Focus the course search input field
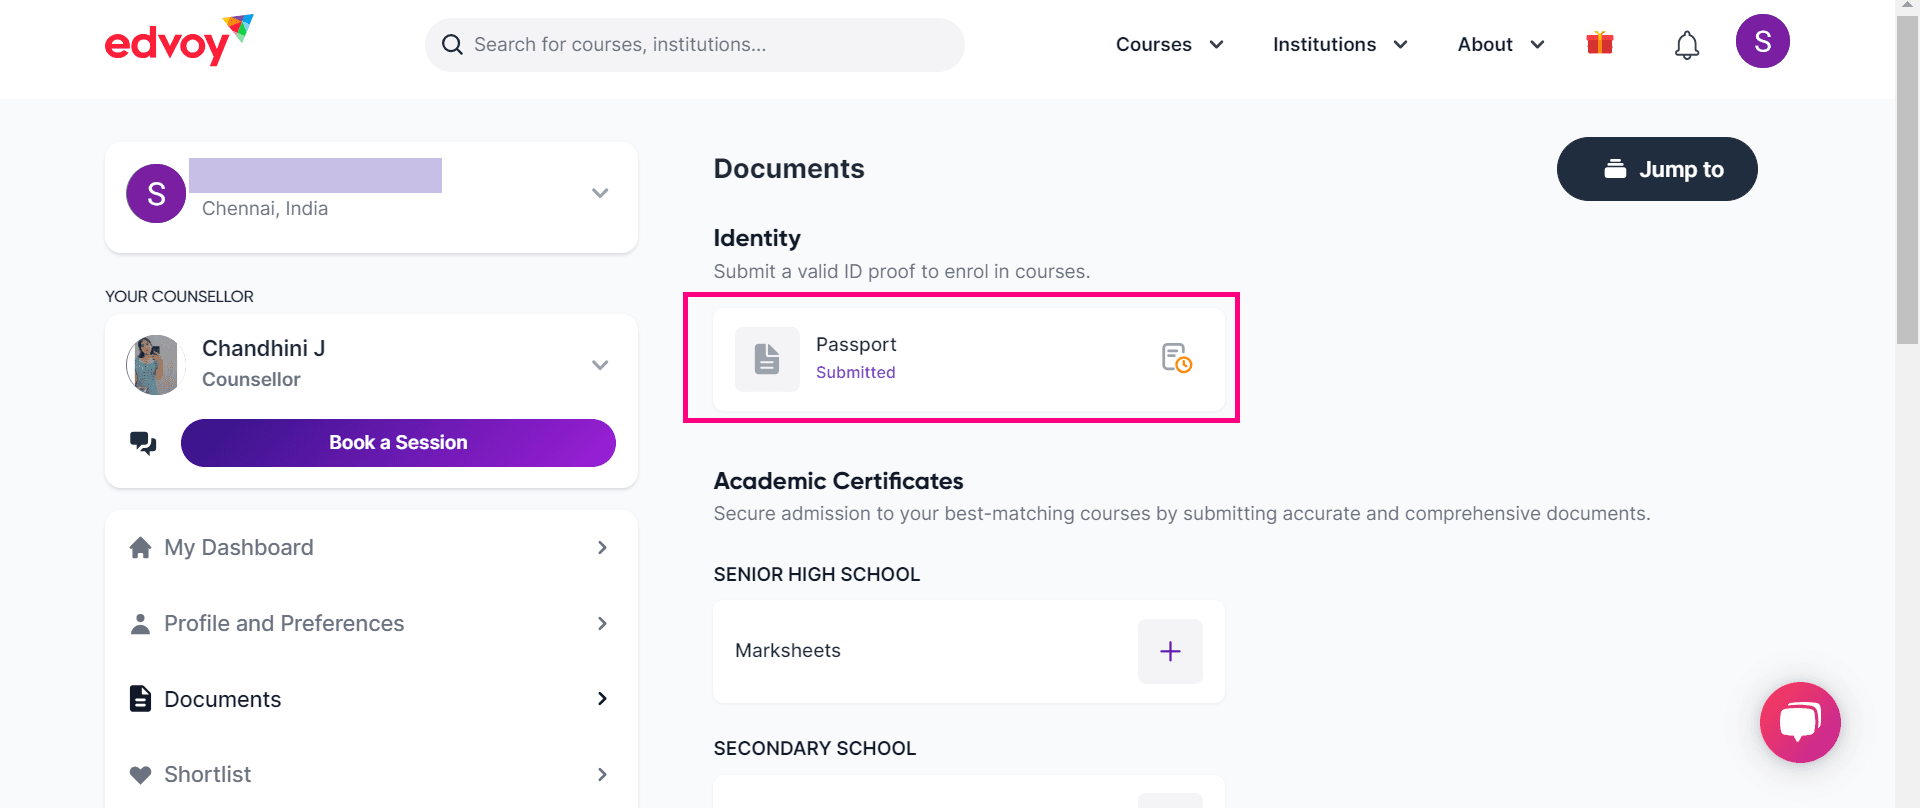1920x808 pixels. click(x=695, y=45)
